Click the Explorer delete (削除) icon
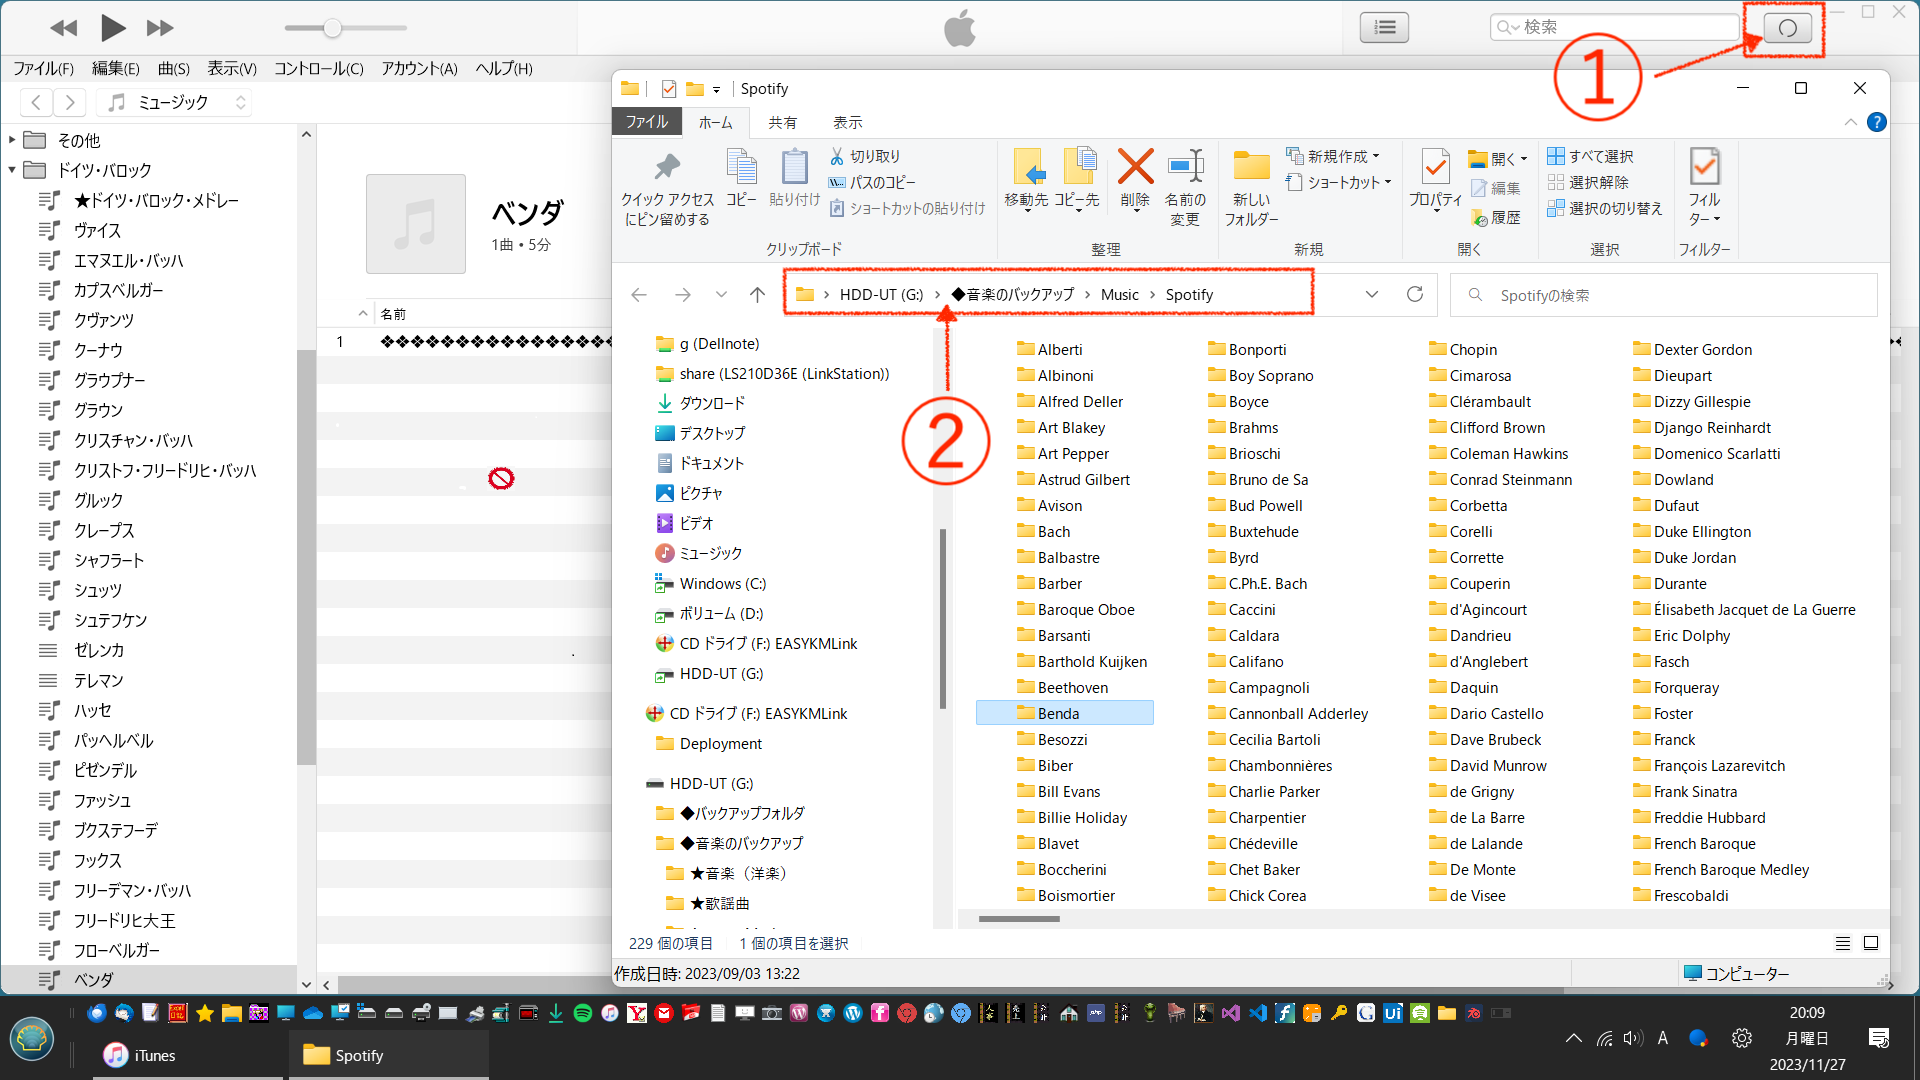Image resolution: width=1920 pixels, height=1080 pixels. pos(1135,167)
